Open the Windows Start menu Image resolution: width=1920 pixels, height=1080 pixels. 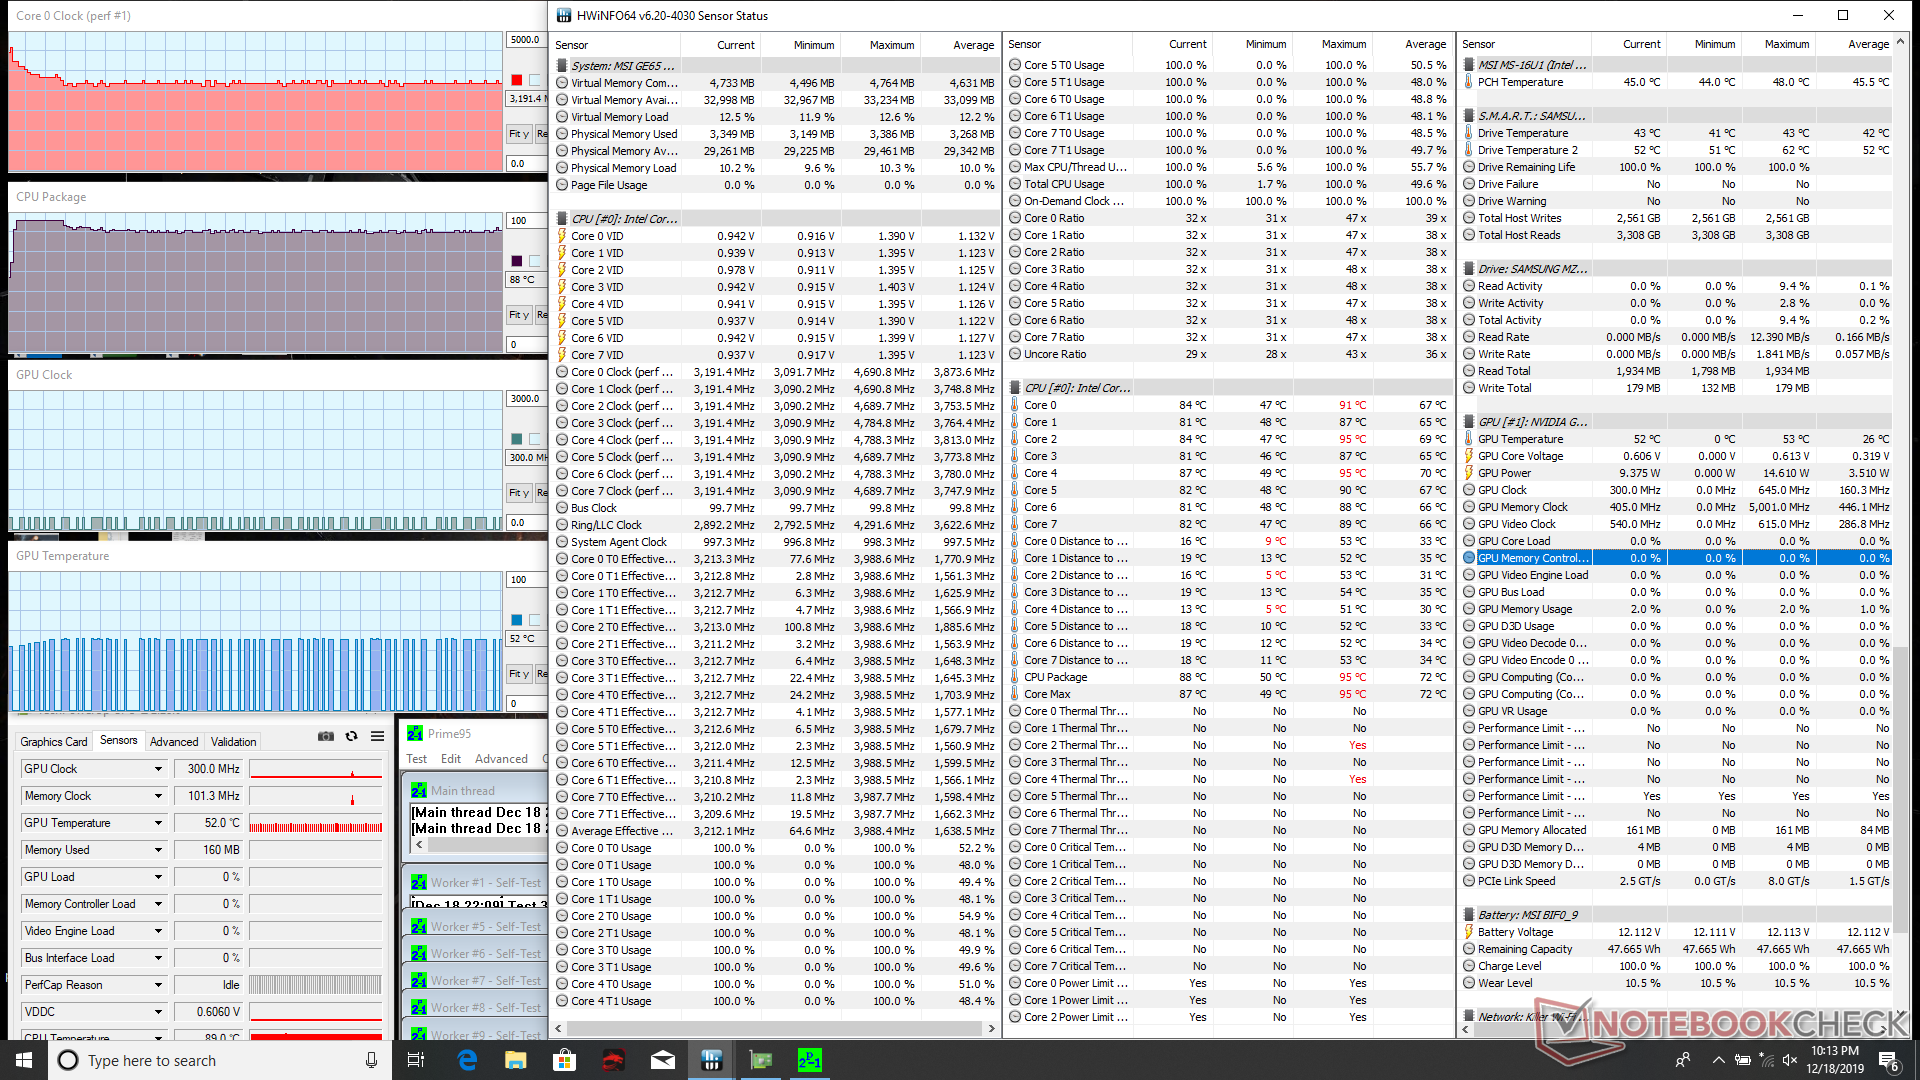point(23,1060)
